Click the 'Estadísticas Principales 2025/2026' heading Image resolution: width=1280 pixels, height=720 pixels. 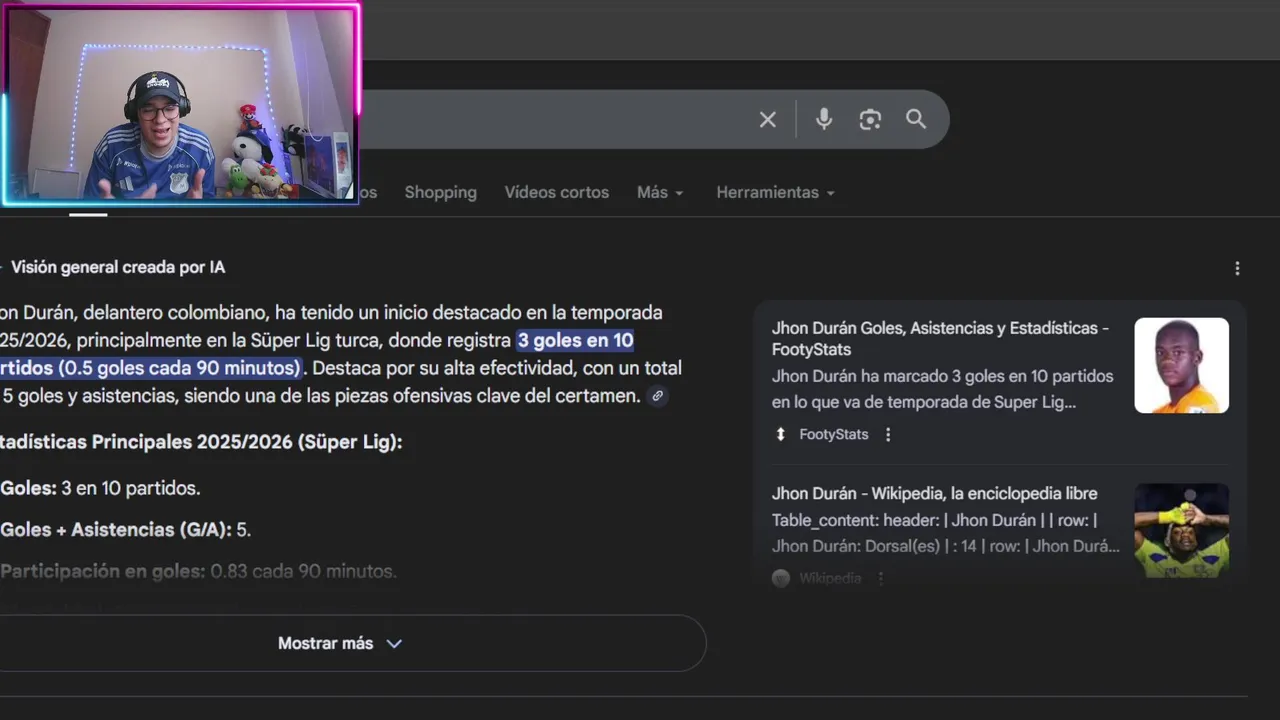200,441
